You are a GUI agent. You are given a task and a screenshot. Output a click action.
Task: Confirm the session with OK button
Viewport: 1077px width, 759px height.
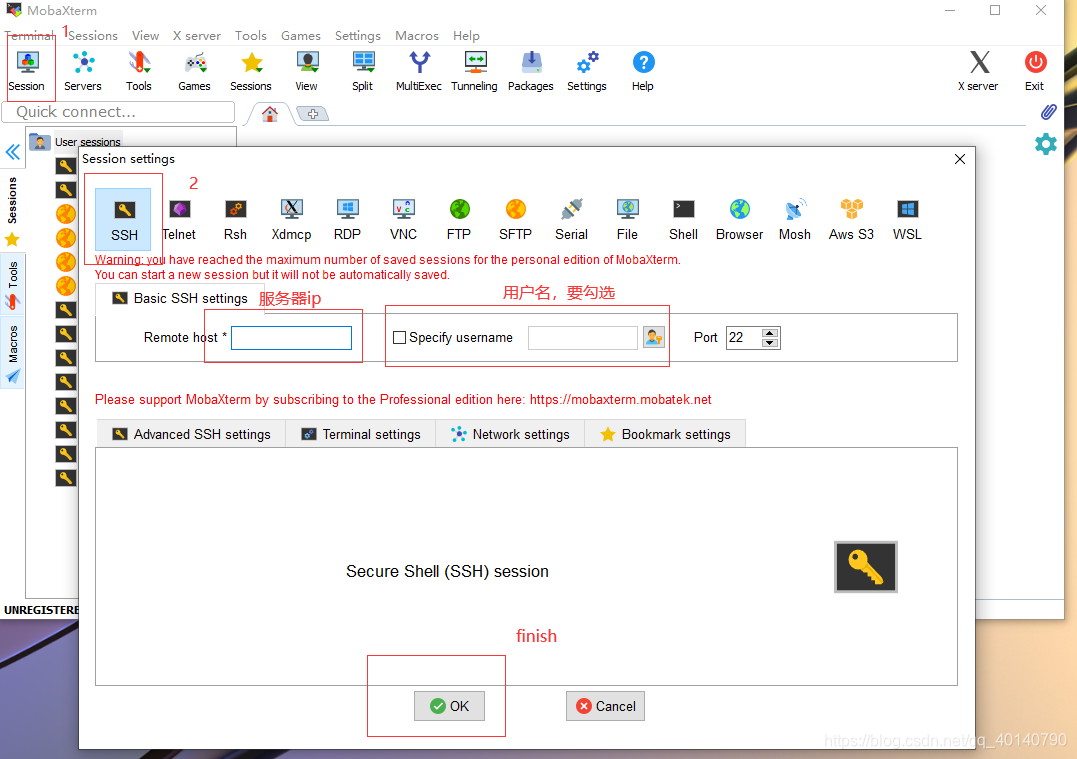(x=449, y=706)
